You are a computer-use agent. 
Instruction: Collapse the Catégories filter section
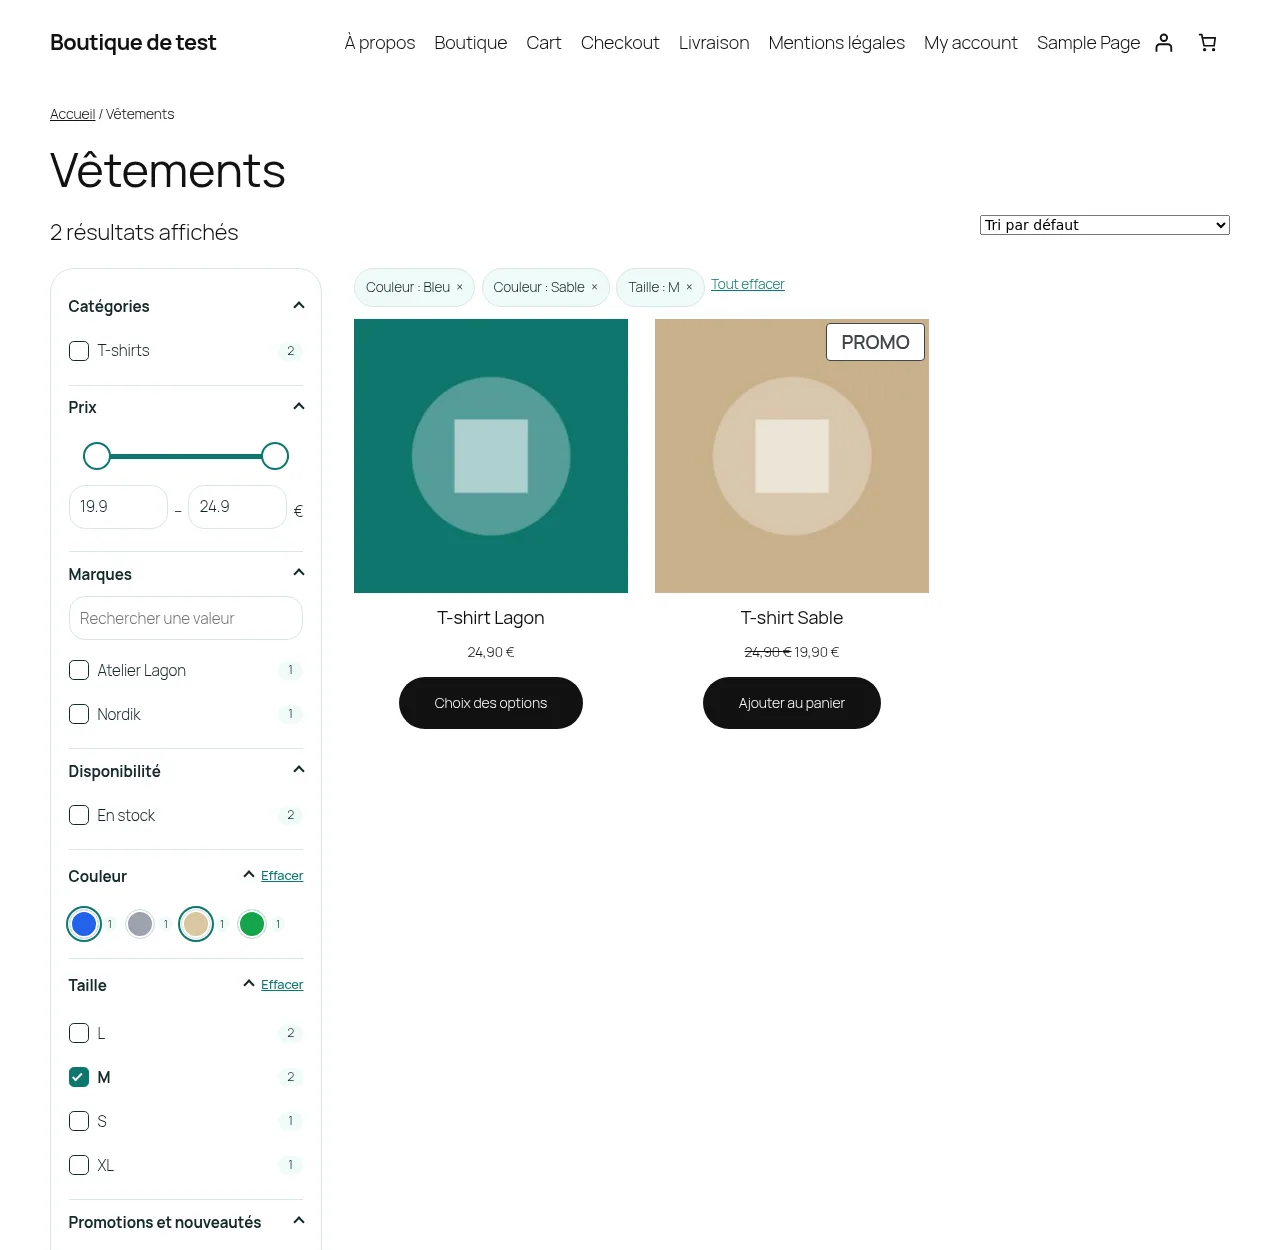click(298, 306)
